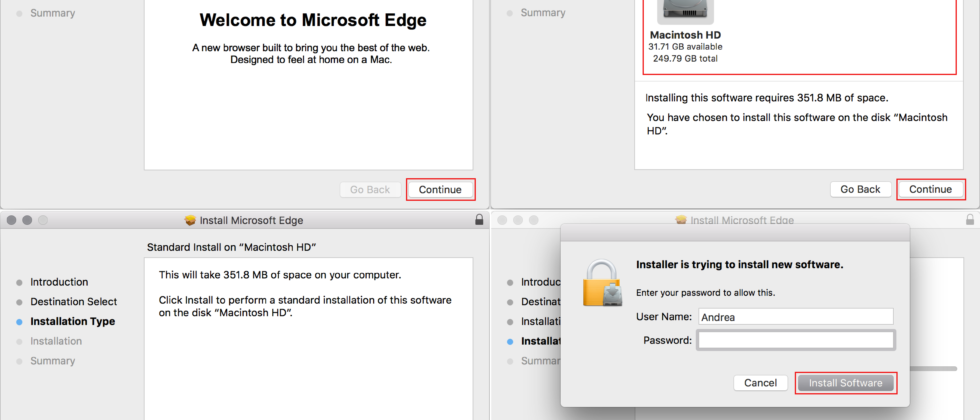Select the highlighted Installation Type step

pos(72,321)
